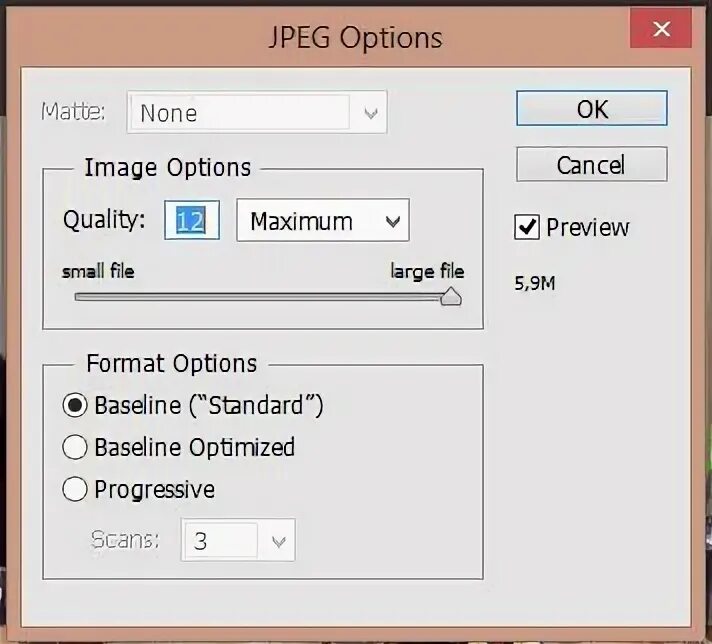This screenshot has height=644, width=712.
Task: Click the Baseline Optimized label text
Action: tap(194, 447)
